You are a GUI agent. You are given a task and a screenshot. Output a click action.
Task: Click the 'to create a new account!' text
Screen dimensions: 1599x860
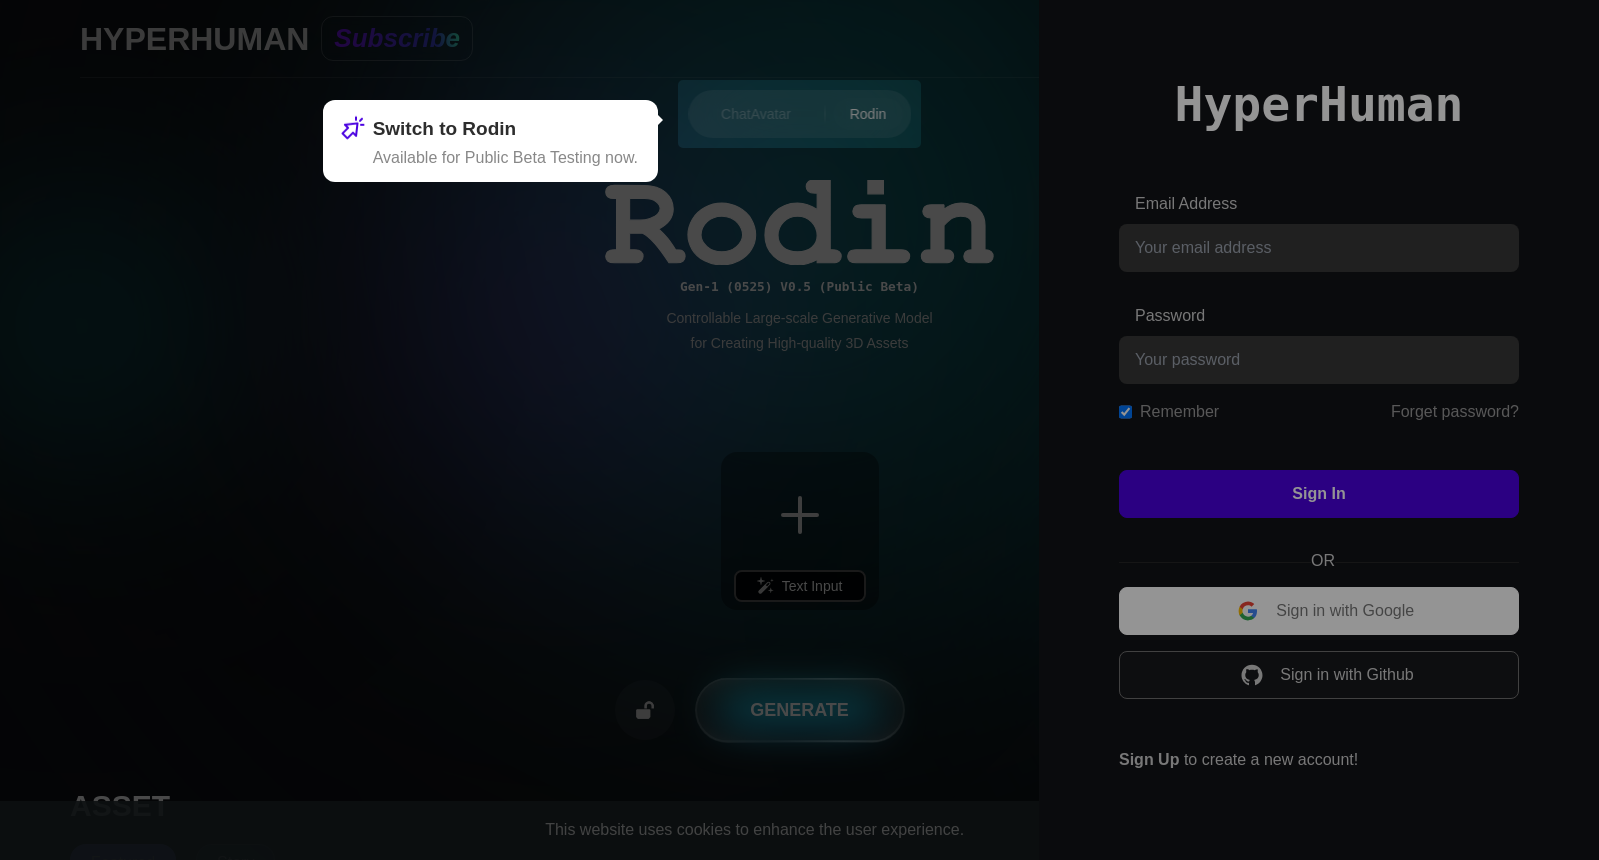pyautogui.click(x=1271, y=760)
